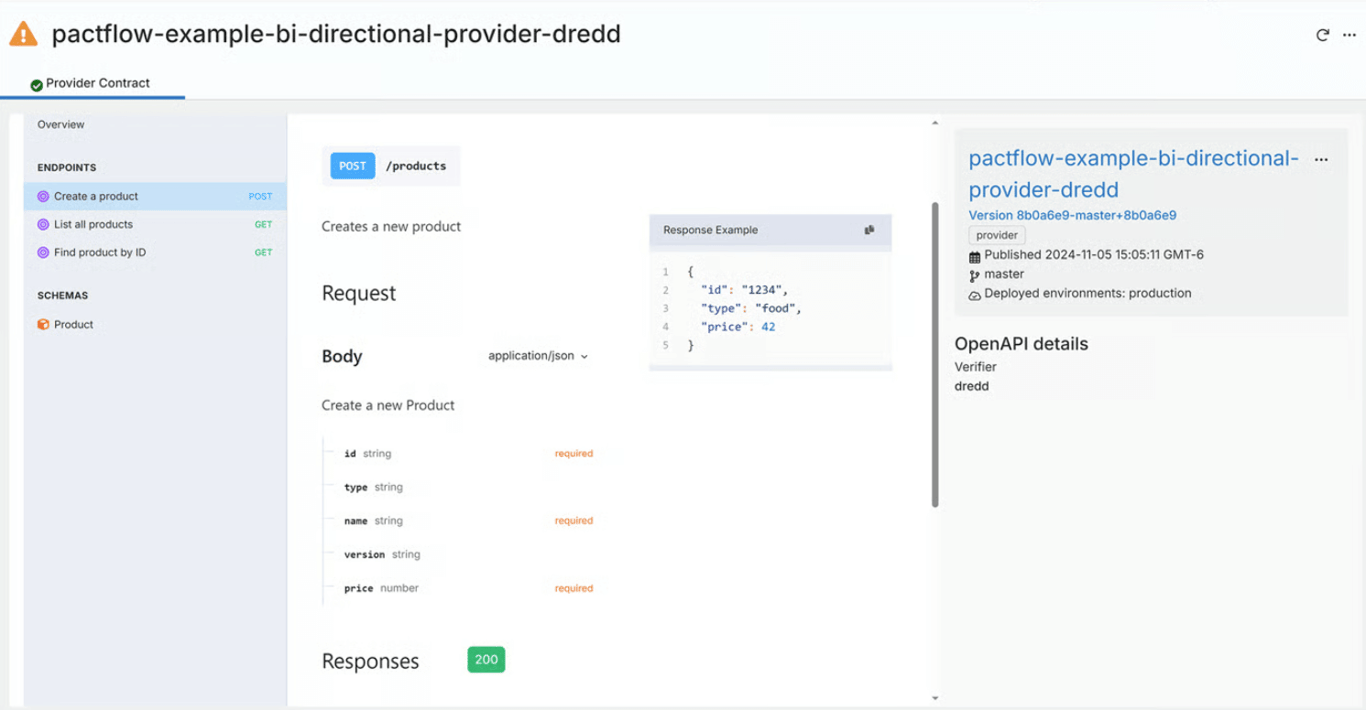
Task: Open the Product schema entry
Action: [x=155, y=325]
